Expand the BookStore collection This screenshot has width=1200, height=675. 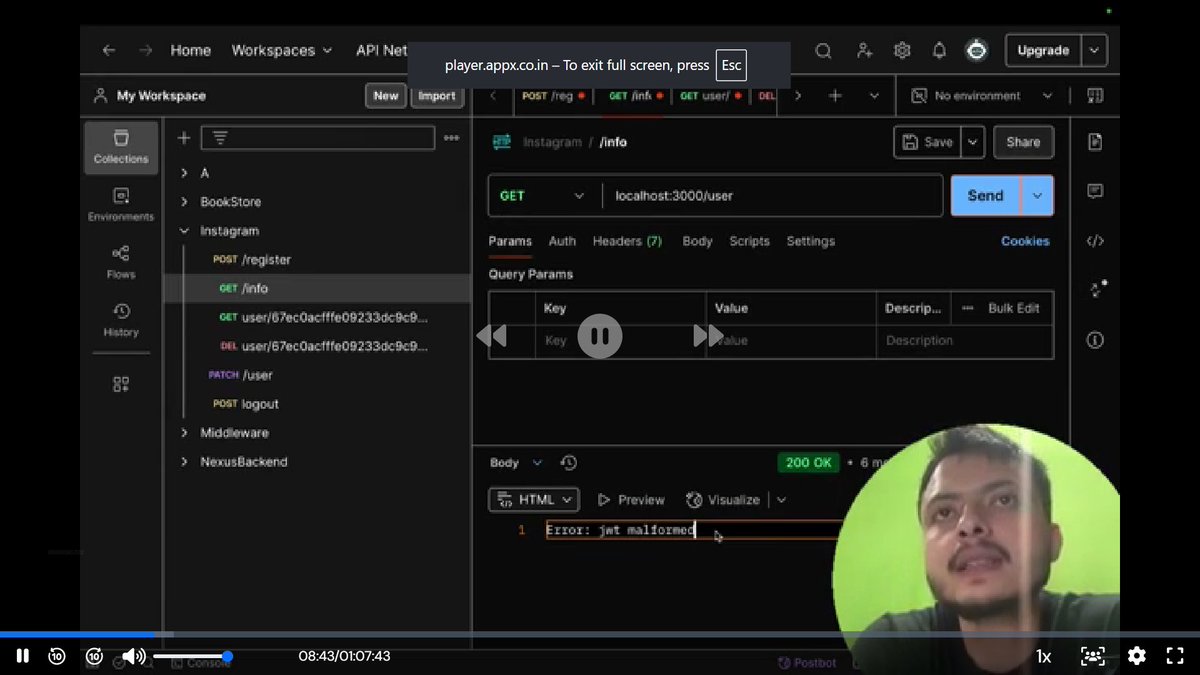pos(184,202)
